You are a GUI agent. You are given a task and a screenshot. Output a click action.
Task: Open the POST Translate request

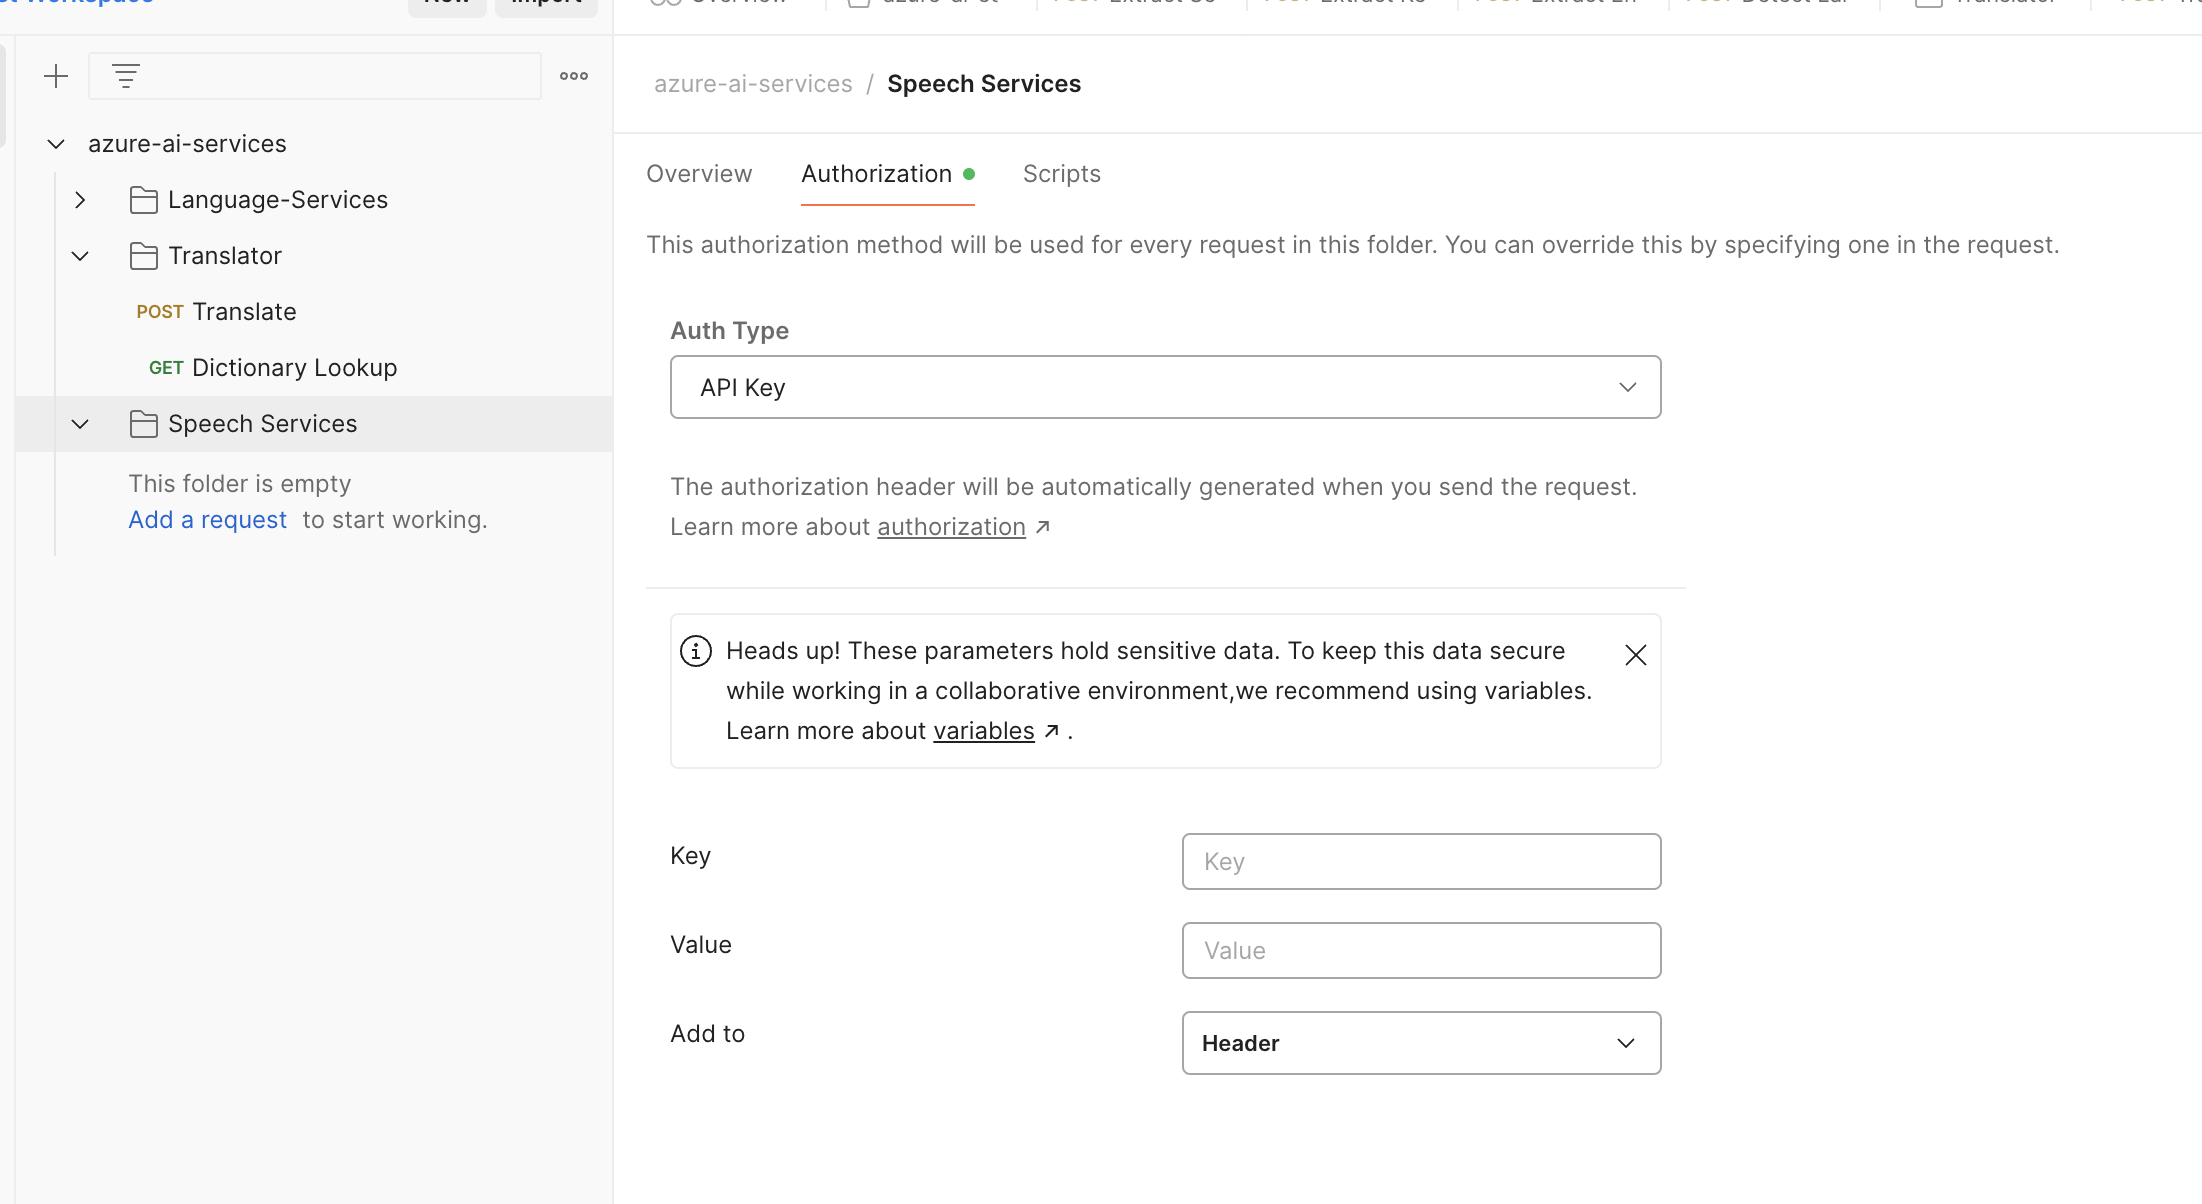(243, 312)
